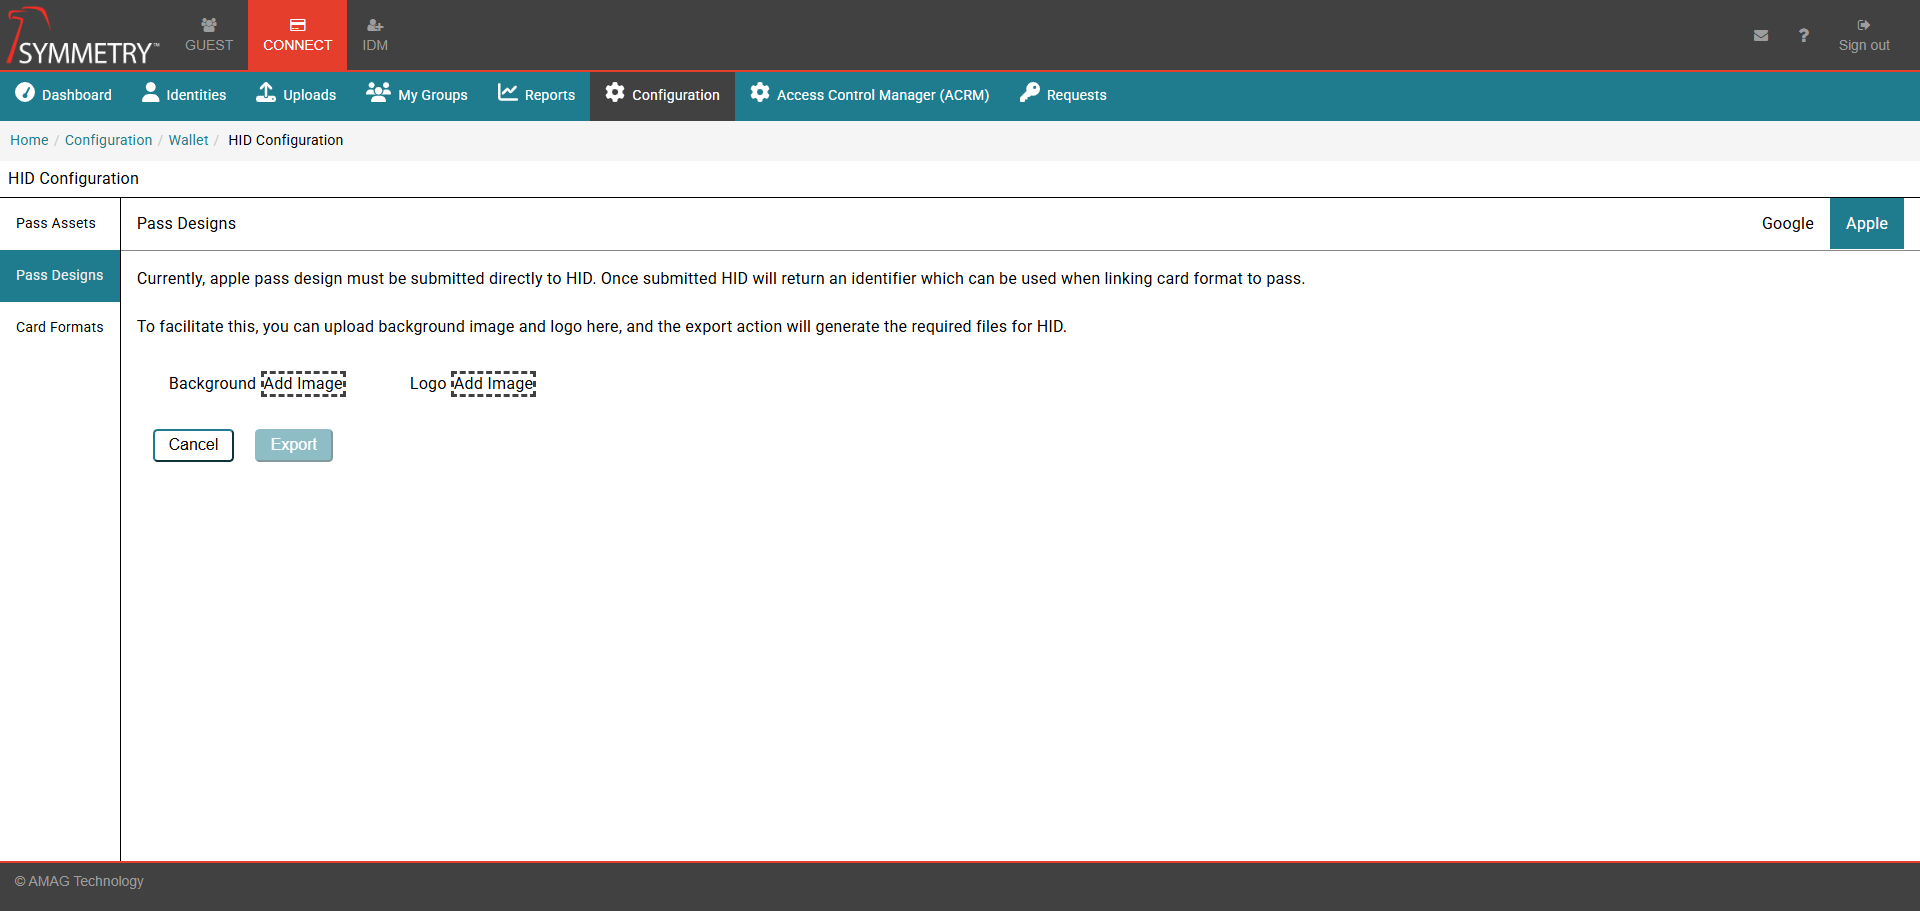Open the messages envelope icon

click(x=1761, y=35)
